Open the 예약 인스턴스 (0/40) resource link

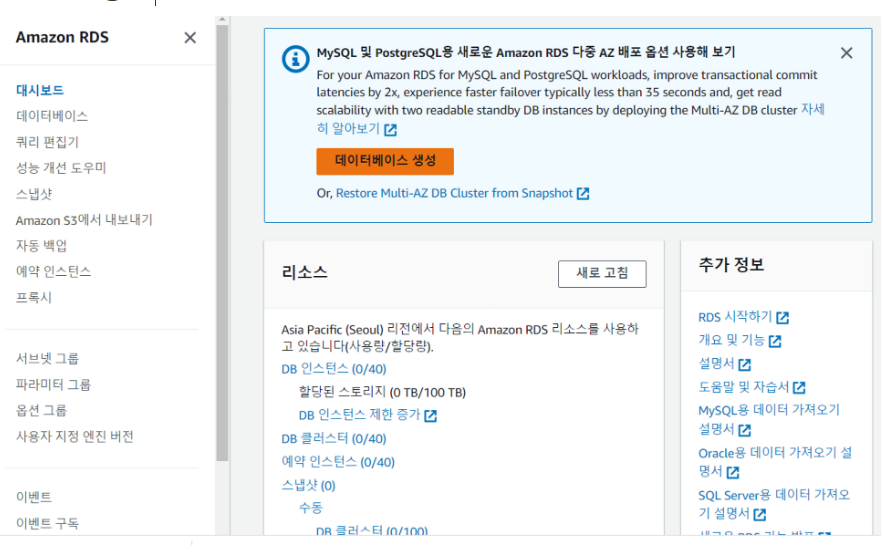(x=338, y=462)
